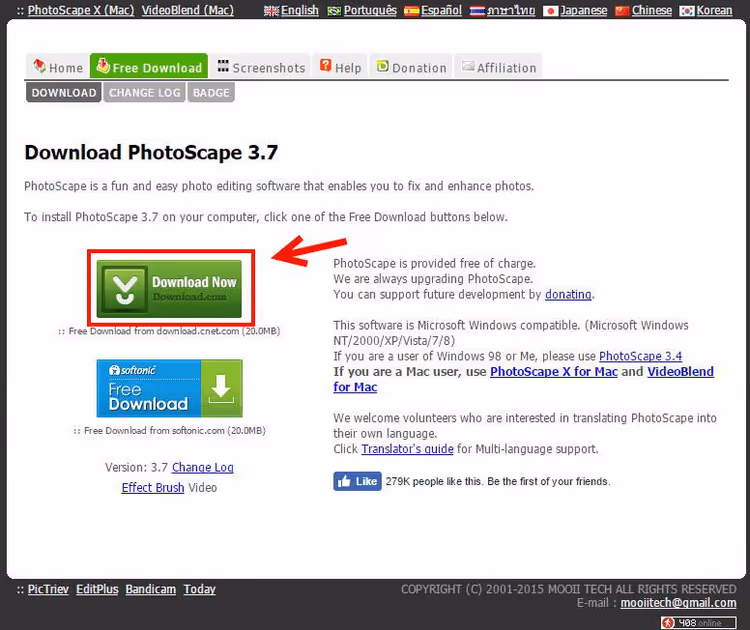Open the Bandicam footer link
750x630 pixels.
coord(151,589)
